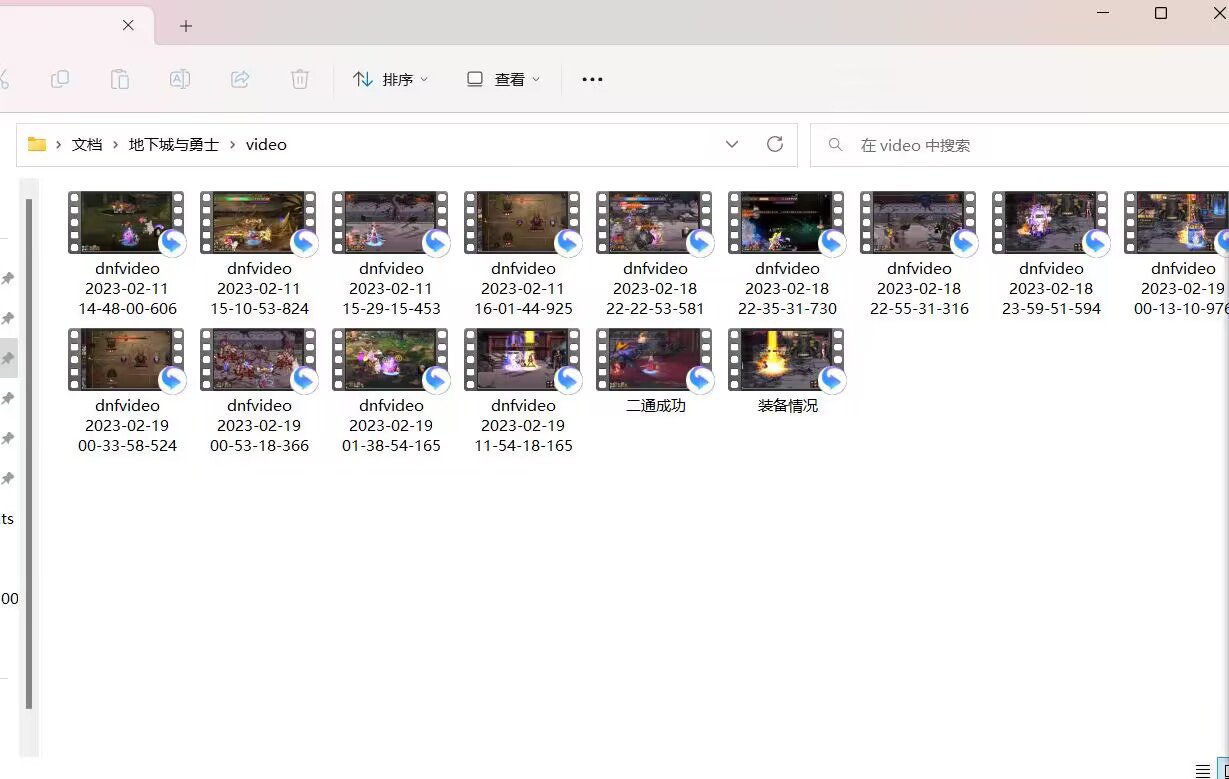Close the current Explorer tab

tap(128, 25)
